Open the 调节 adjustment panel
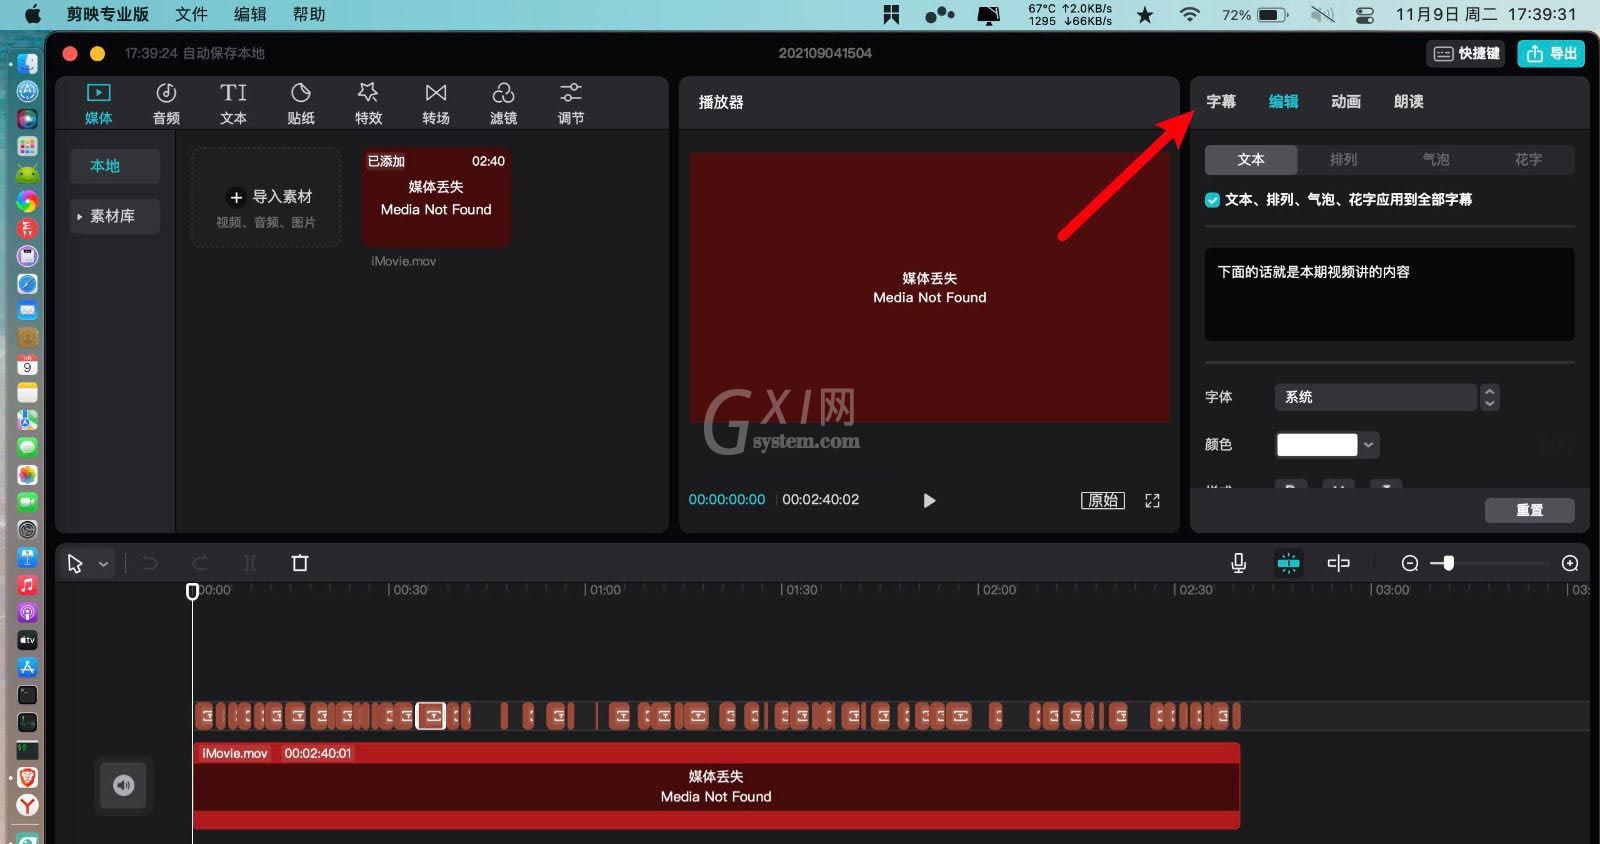Viewport: 1600px width, 844px height. pos(571,104)
